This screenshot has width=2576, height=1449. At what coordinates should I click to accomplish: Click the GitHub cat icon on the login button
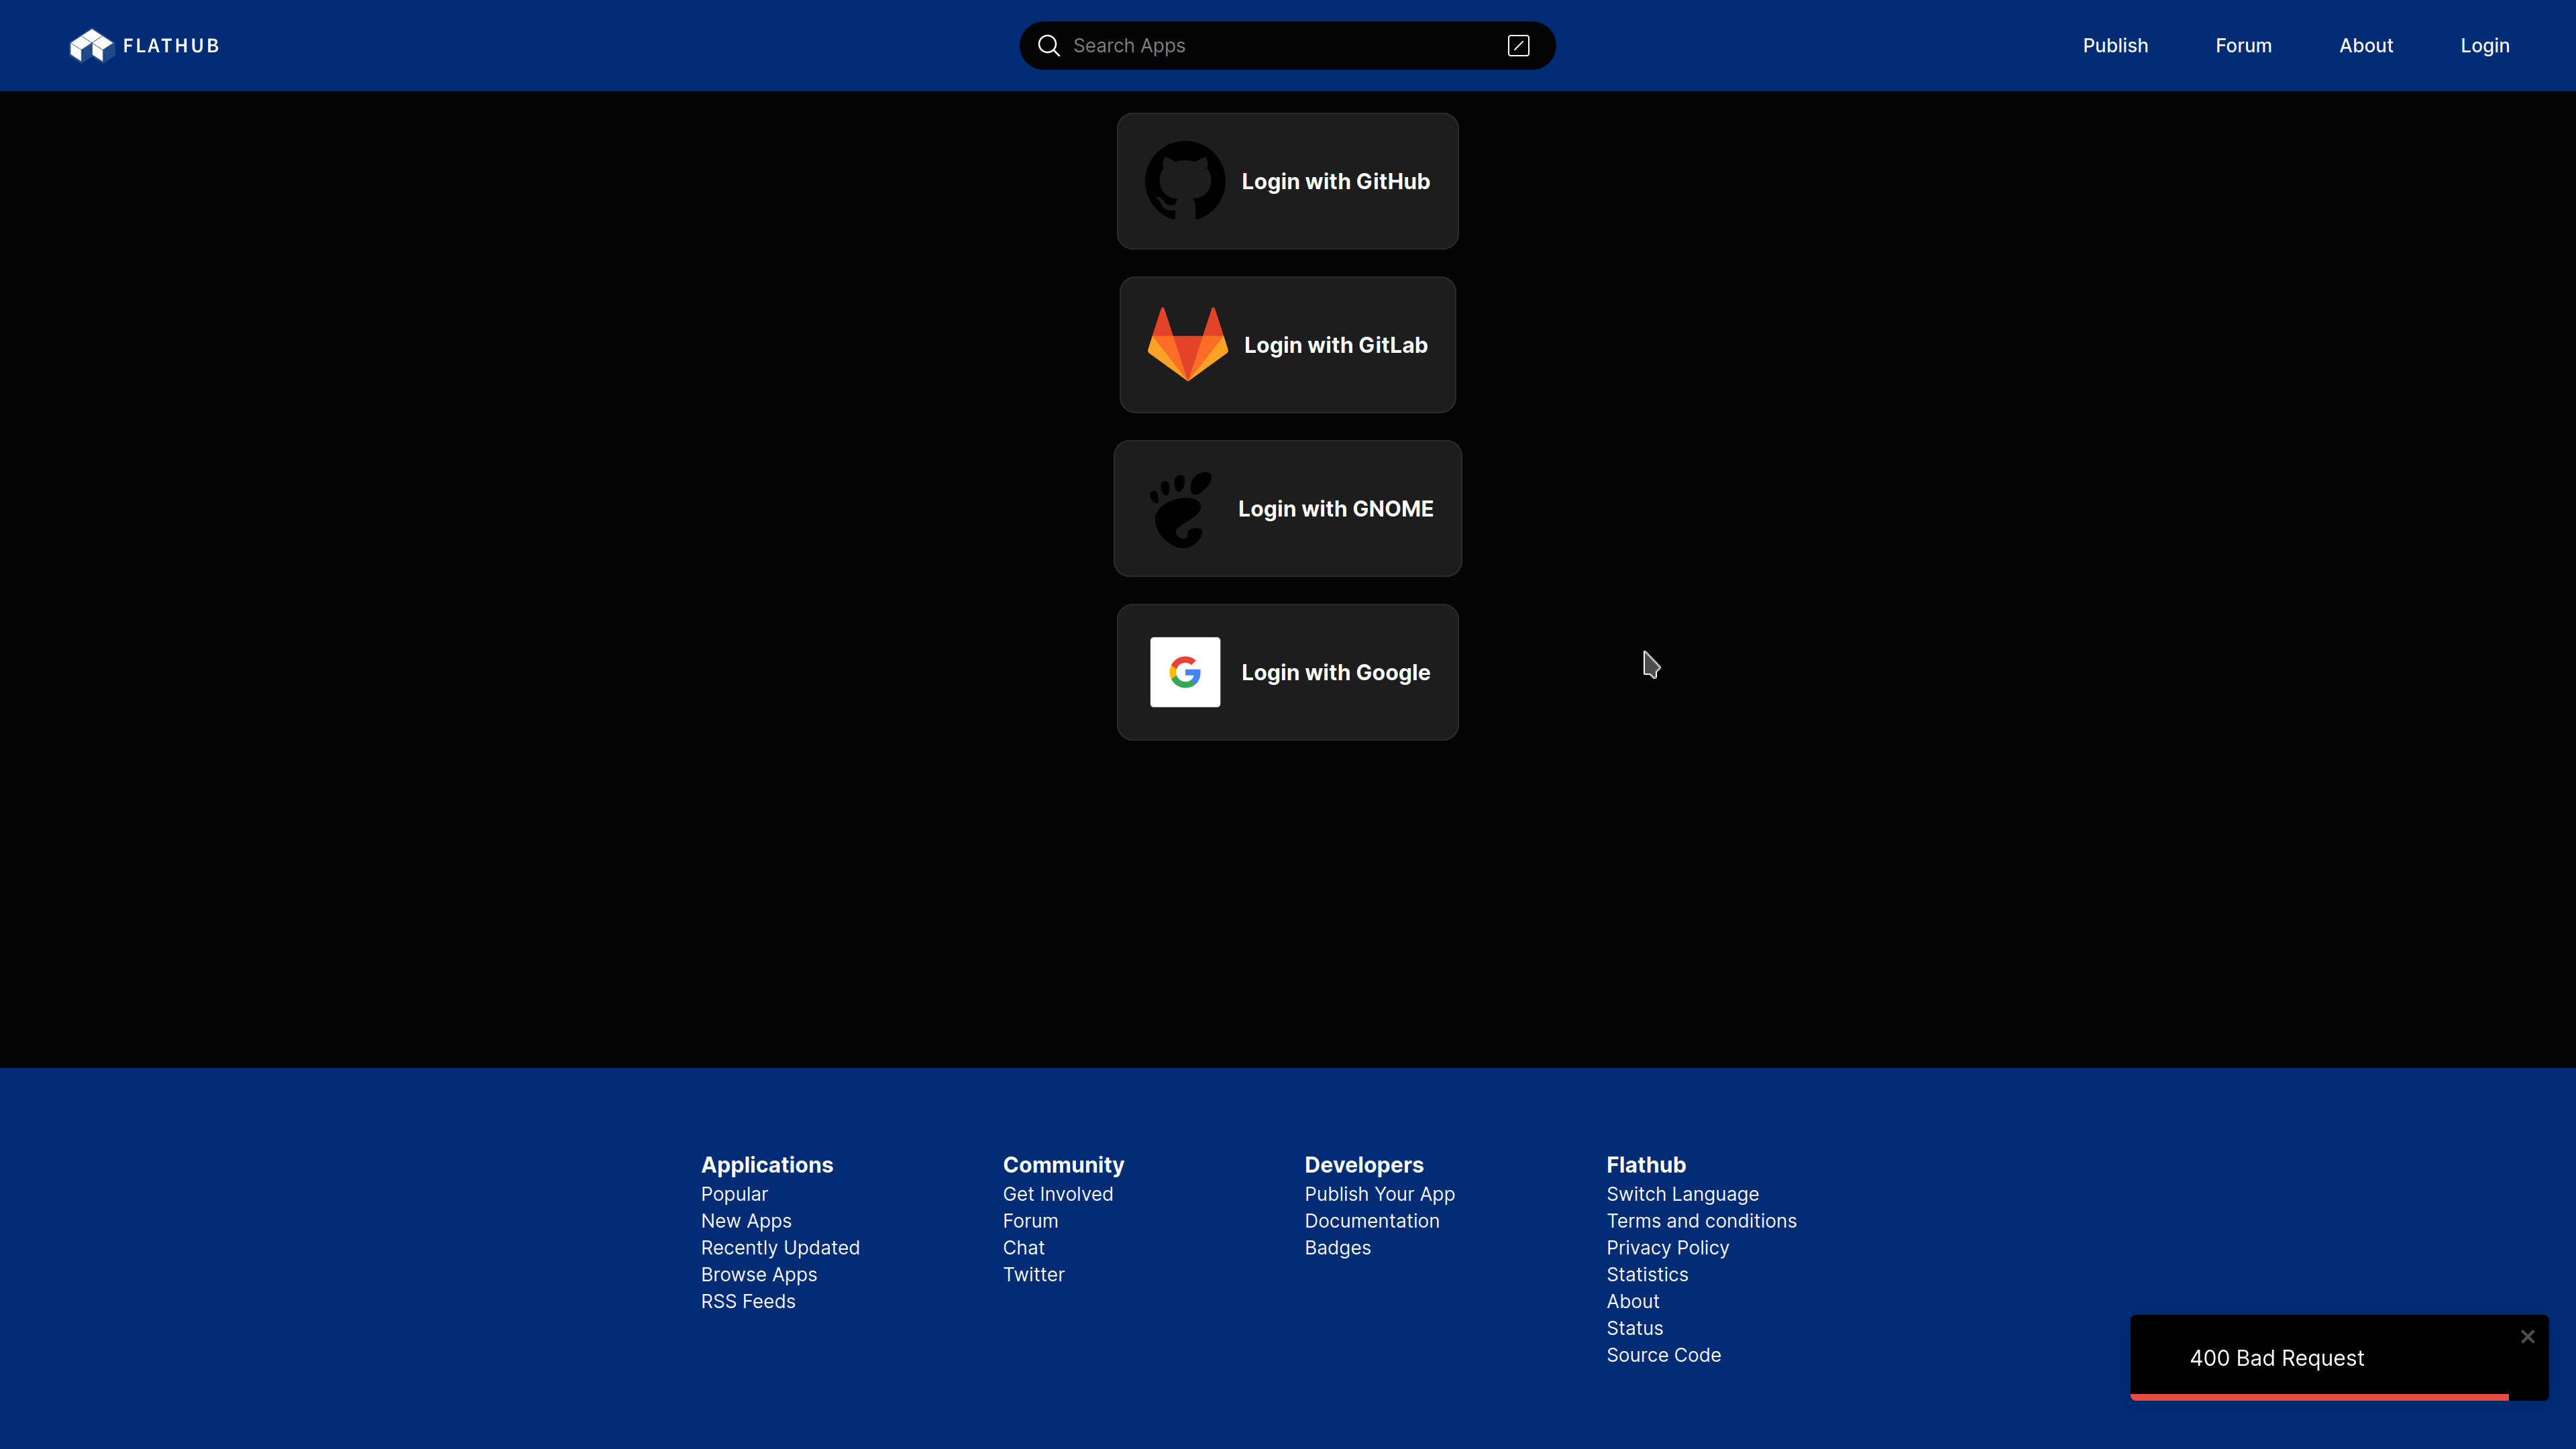1185,181
